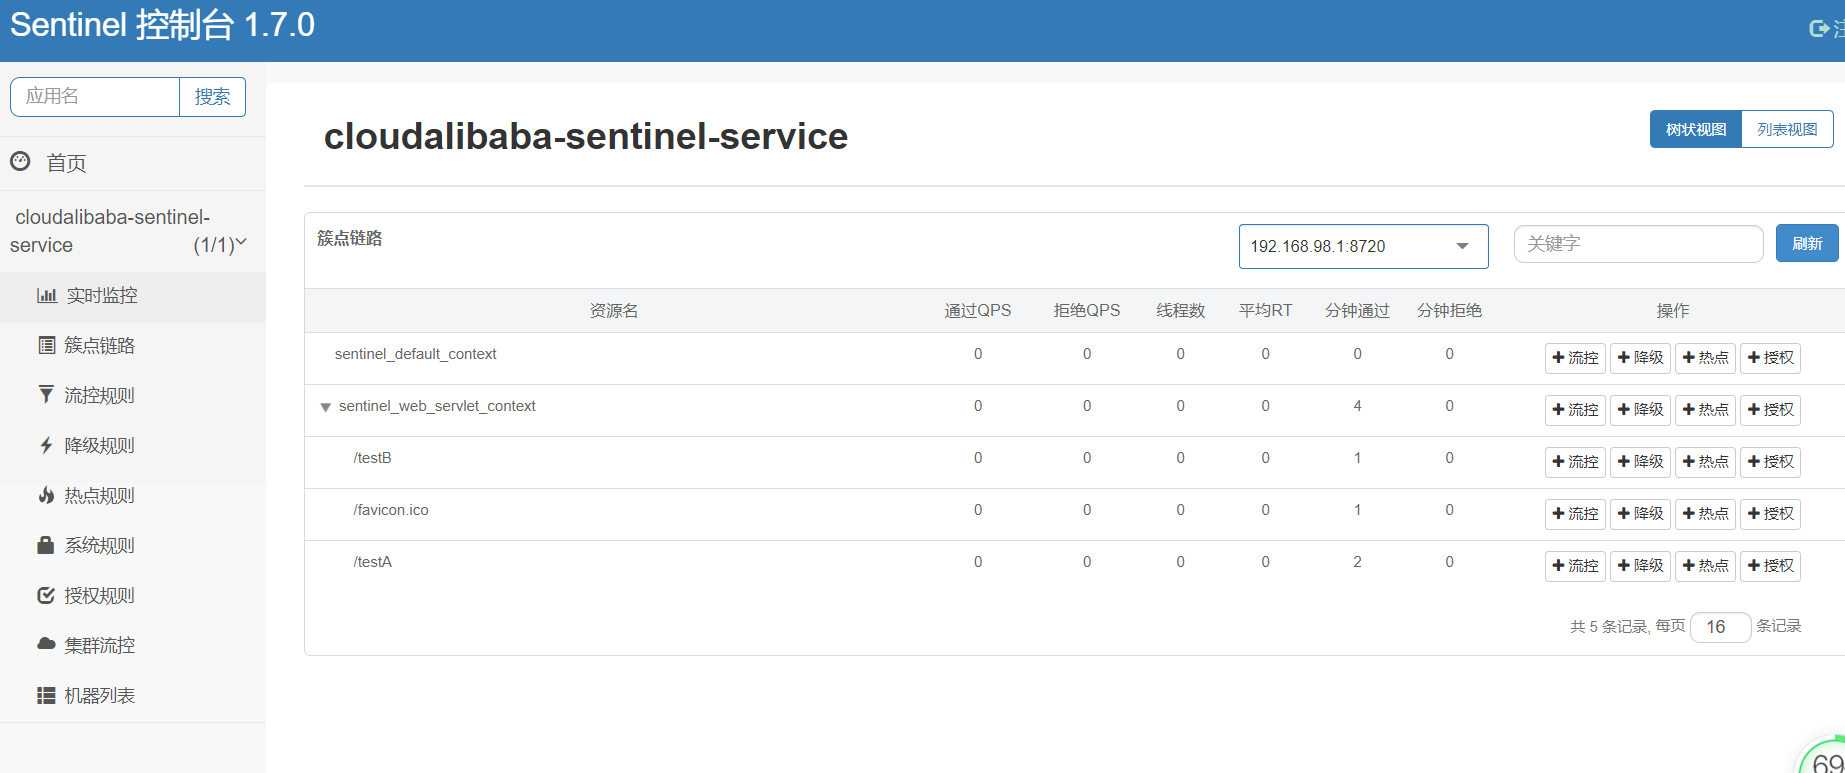Add 降级 rule for /testA
Screen dimensions: 1845x773
click(1640, 566)
